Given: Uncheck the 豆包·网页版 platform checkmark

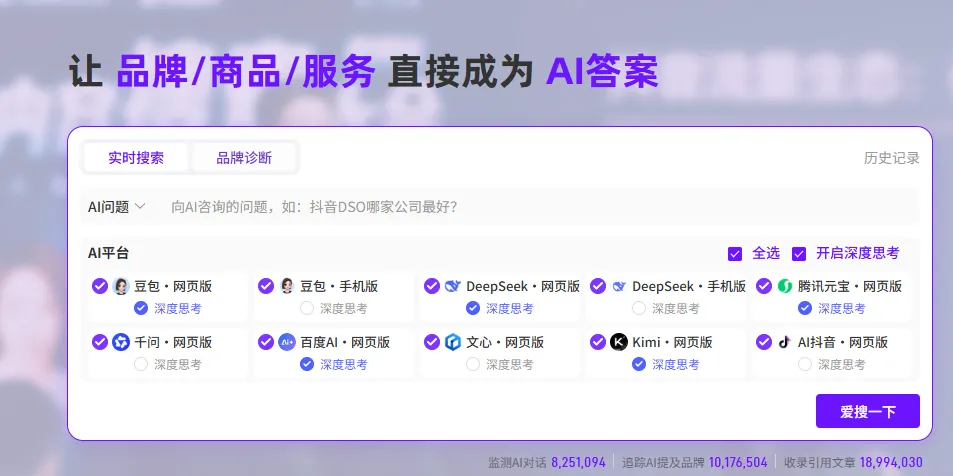Looking at the screenshot, I should (100, 286).
